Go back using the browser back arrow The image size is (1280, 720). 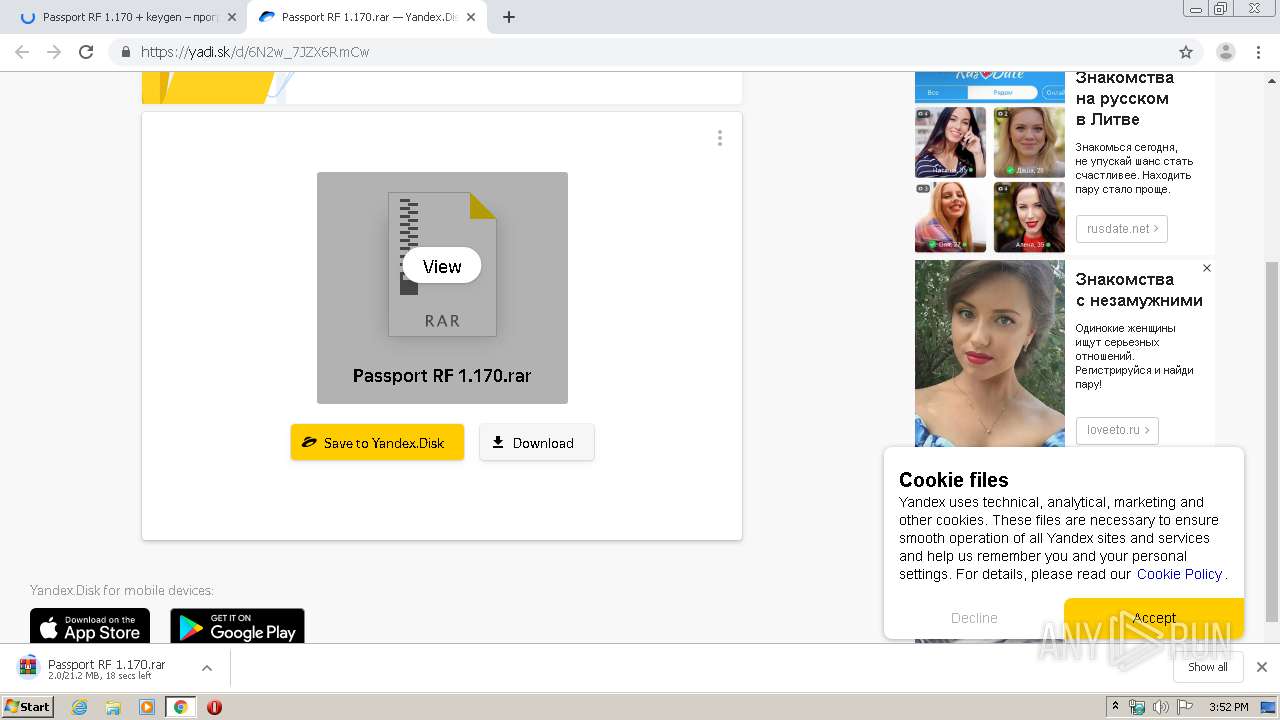[x=22, y=52]
